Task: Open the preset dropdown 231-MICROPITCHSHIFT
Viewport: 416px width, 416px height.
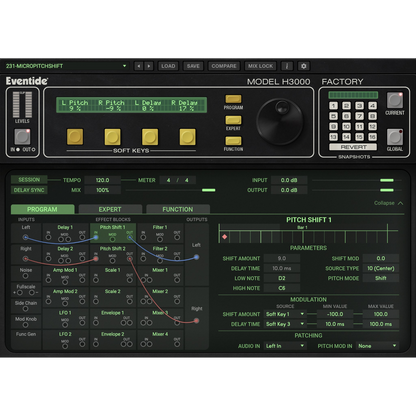Action: [66, 66]
